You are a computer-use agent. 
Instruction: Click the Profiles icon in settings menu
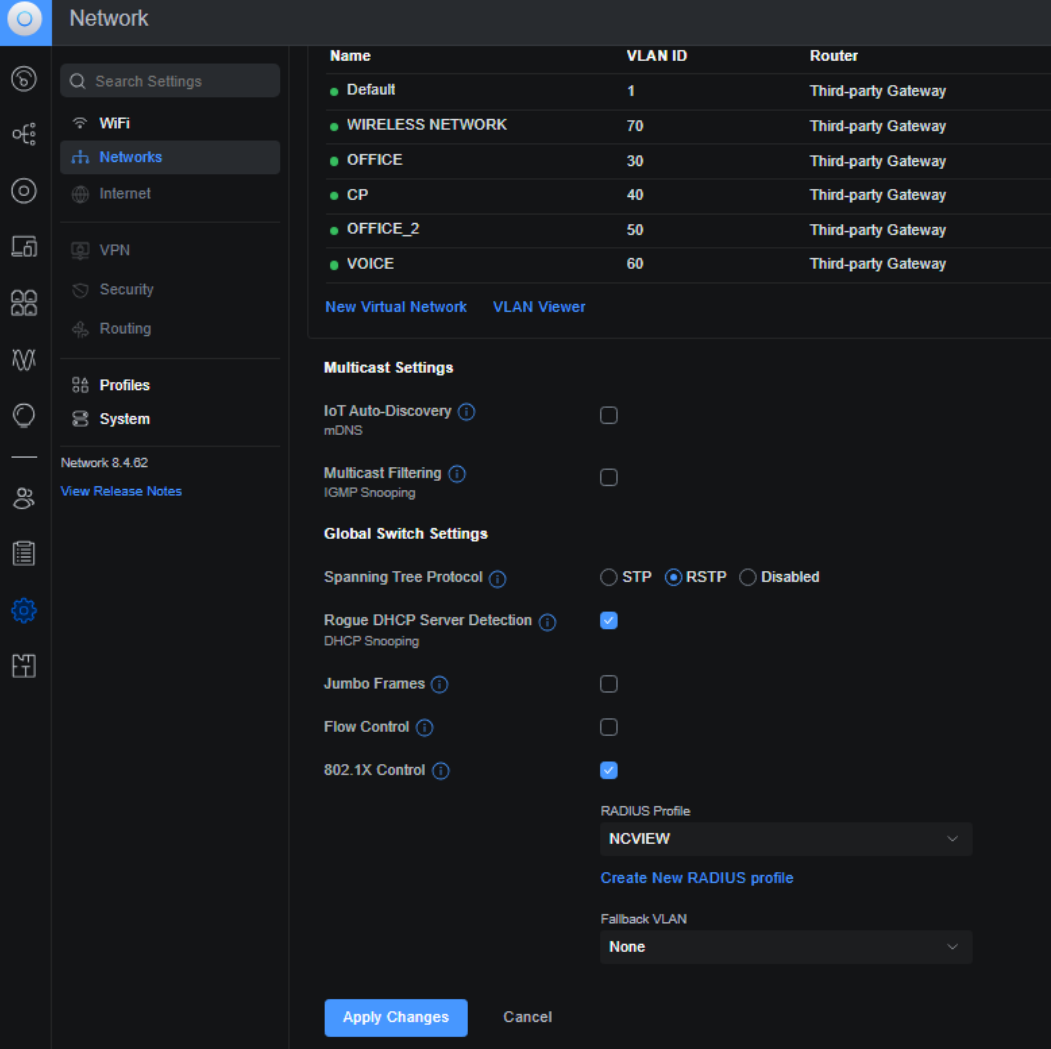point(80,385)
